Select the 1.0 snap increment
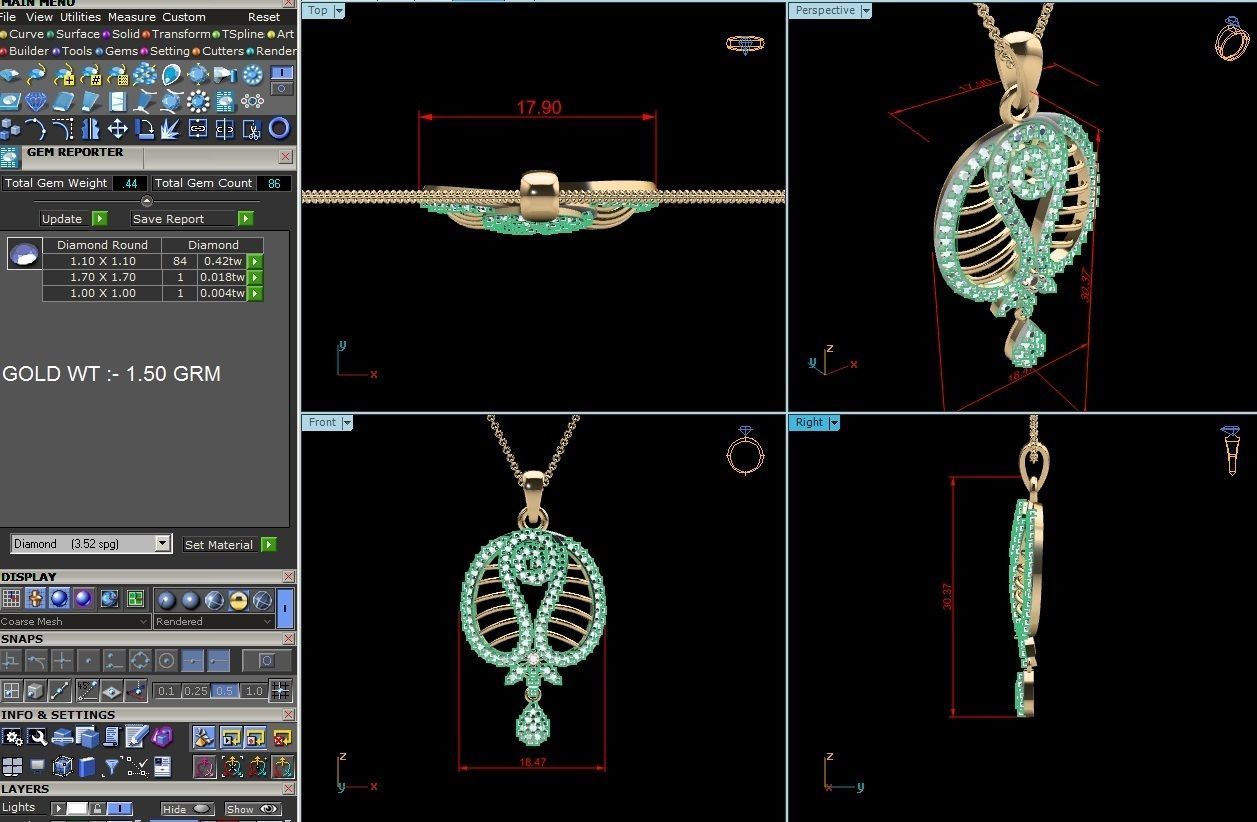 [254, 691]
